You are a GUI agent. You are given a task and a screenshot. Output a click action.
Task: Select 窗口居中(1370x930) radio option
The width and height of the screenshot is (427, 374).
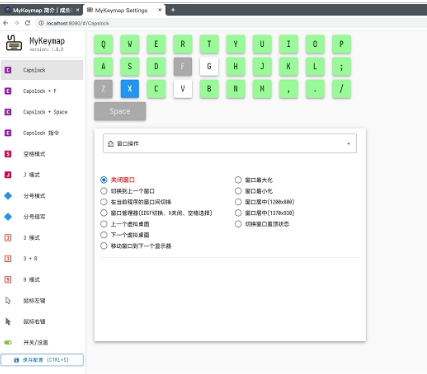click(238, 213)
